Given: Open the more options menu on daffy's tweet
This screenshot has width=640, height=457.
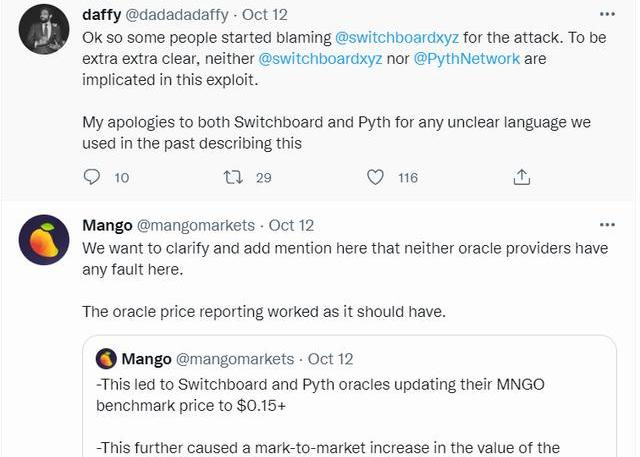Looking at the screenshot, I should [x=607, y=14].
